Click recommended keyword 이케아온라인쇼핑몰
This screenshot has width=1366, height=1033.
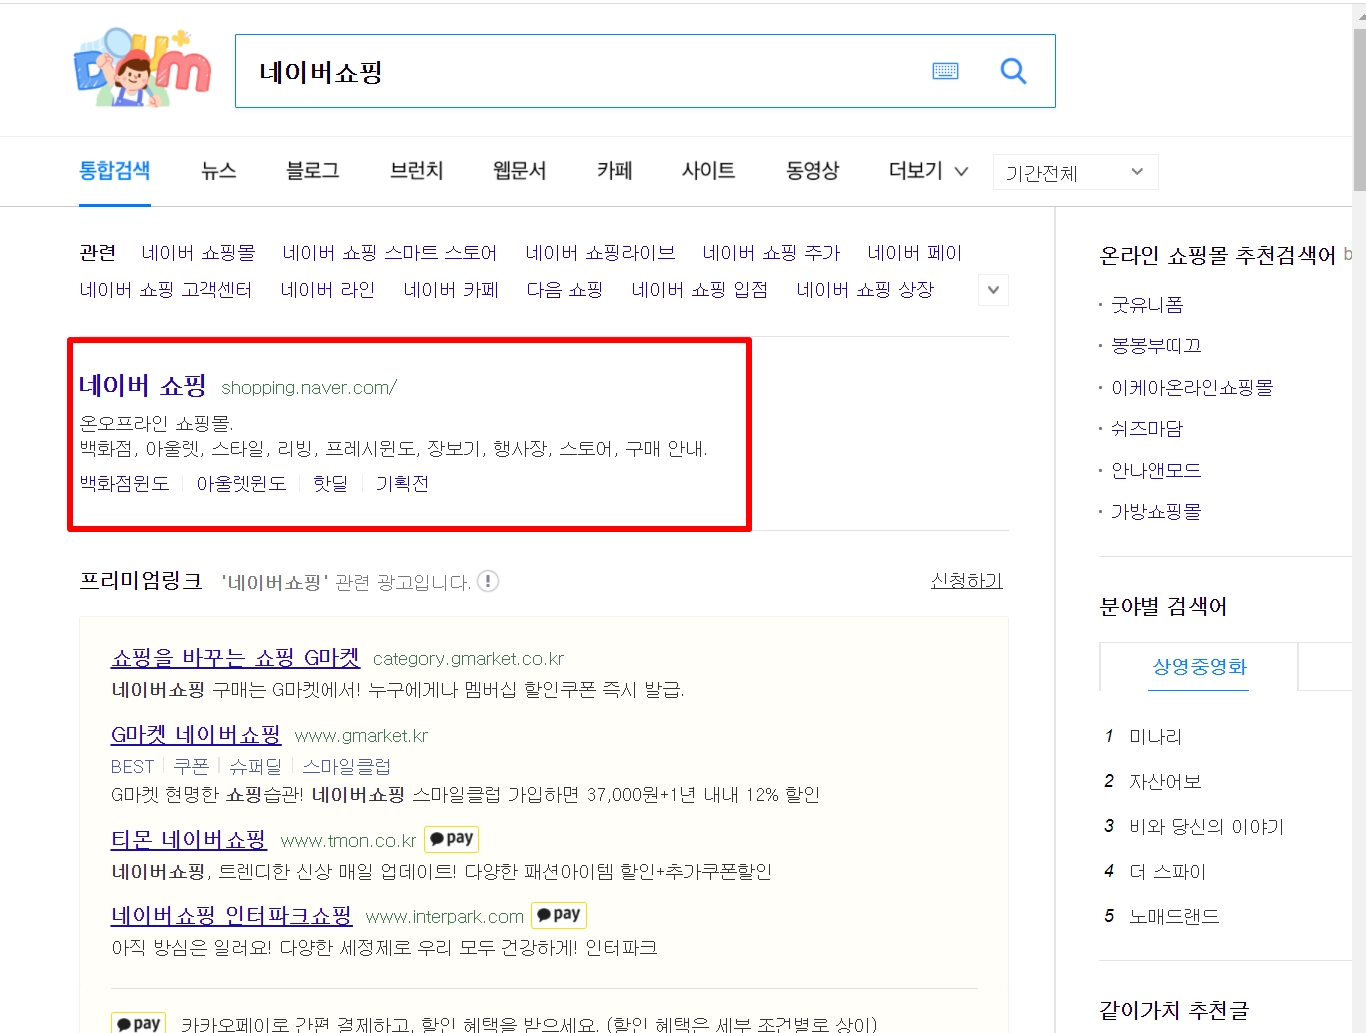click(1192, 388)
